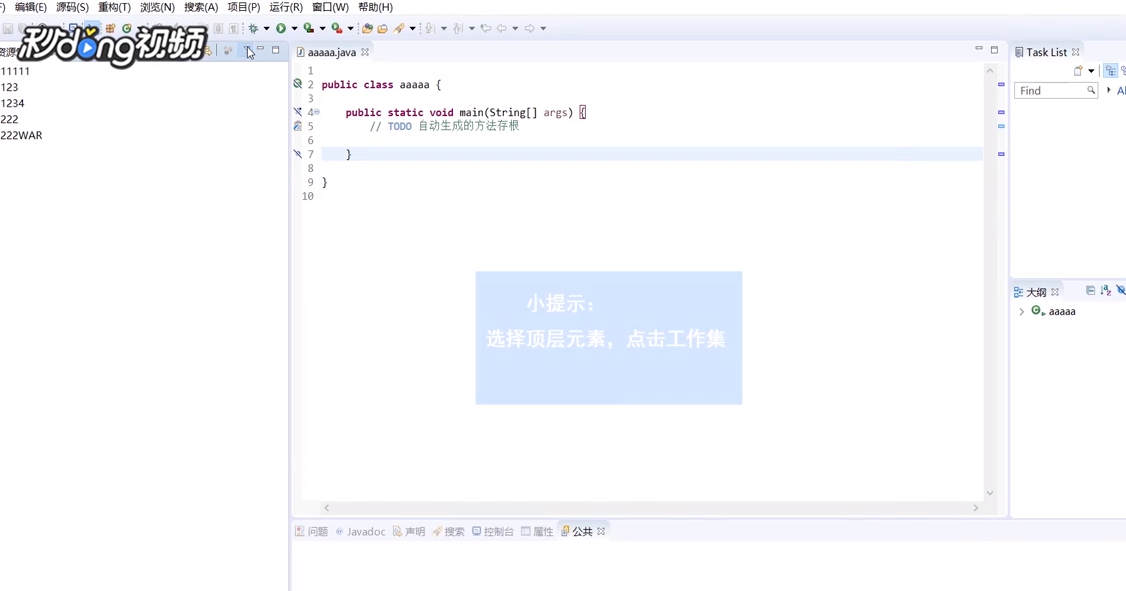Open the 项目(P) menu
1126x591 pixels.
click(x=243, y=7)
